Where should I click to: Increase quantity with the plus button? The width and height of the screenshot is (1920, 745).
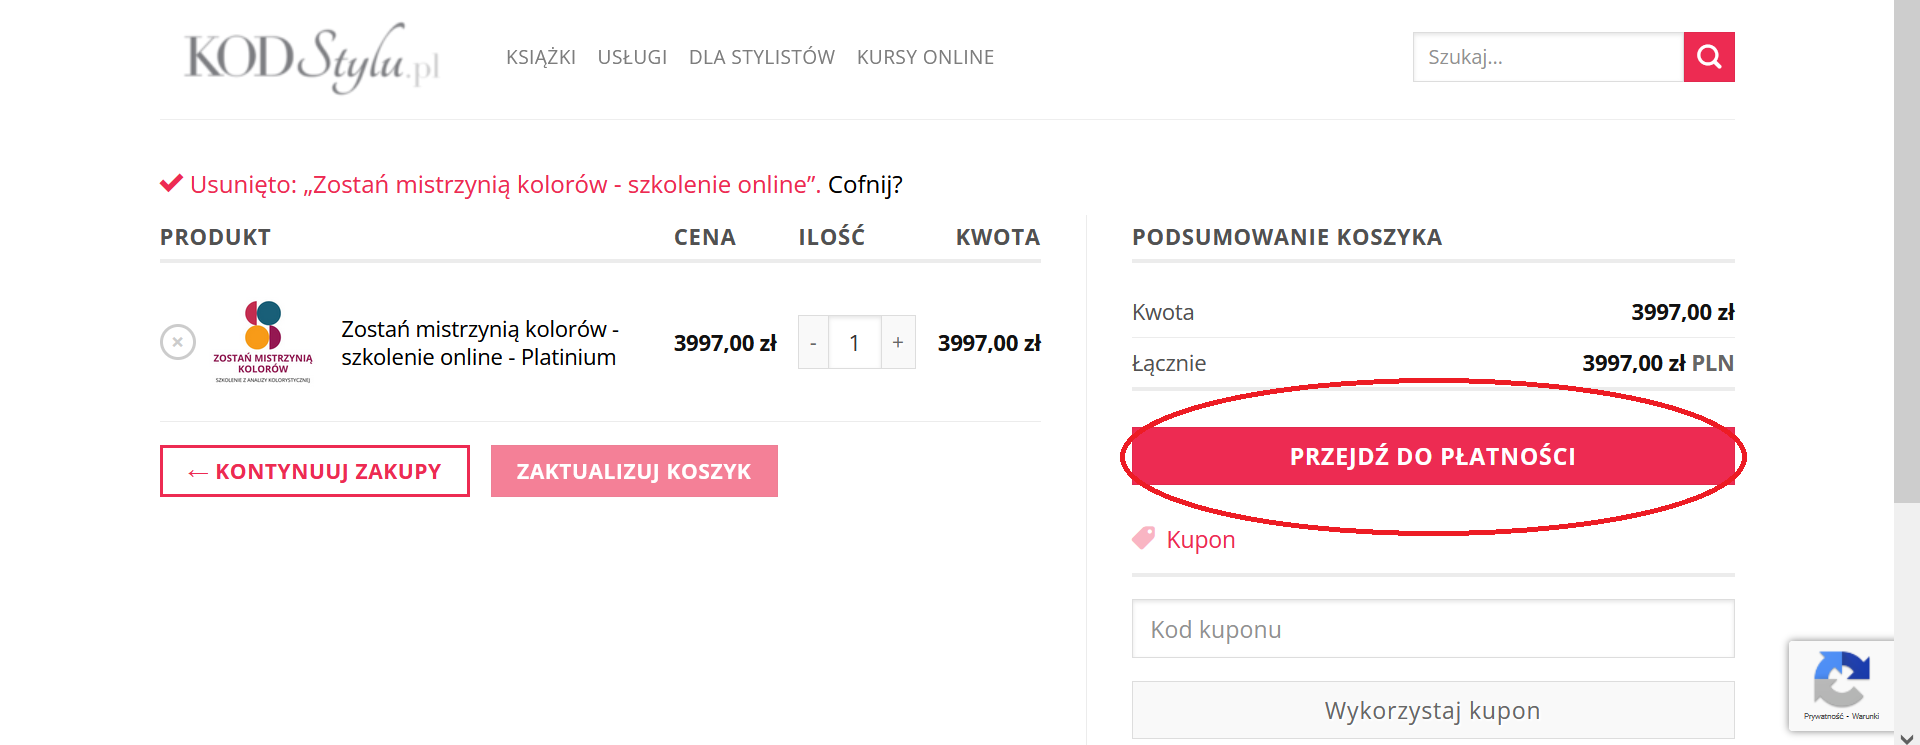898,342
